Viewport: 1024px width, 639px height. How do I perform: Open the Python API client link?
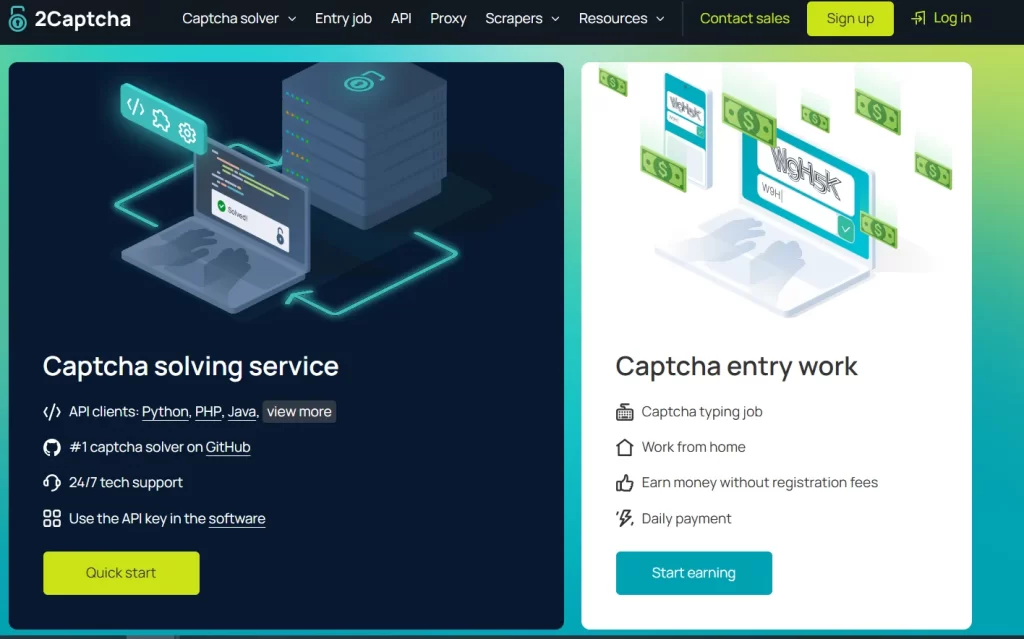click(165, 412)
